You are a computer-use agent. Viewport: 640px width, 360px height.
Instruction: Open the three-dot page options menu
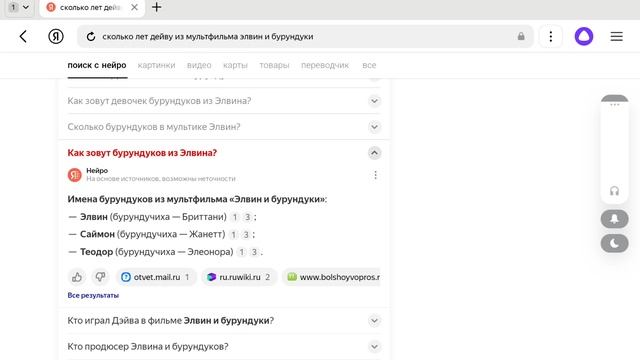tap(551, 37)
